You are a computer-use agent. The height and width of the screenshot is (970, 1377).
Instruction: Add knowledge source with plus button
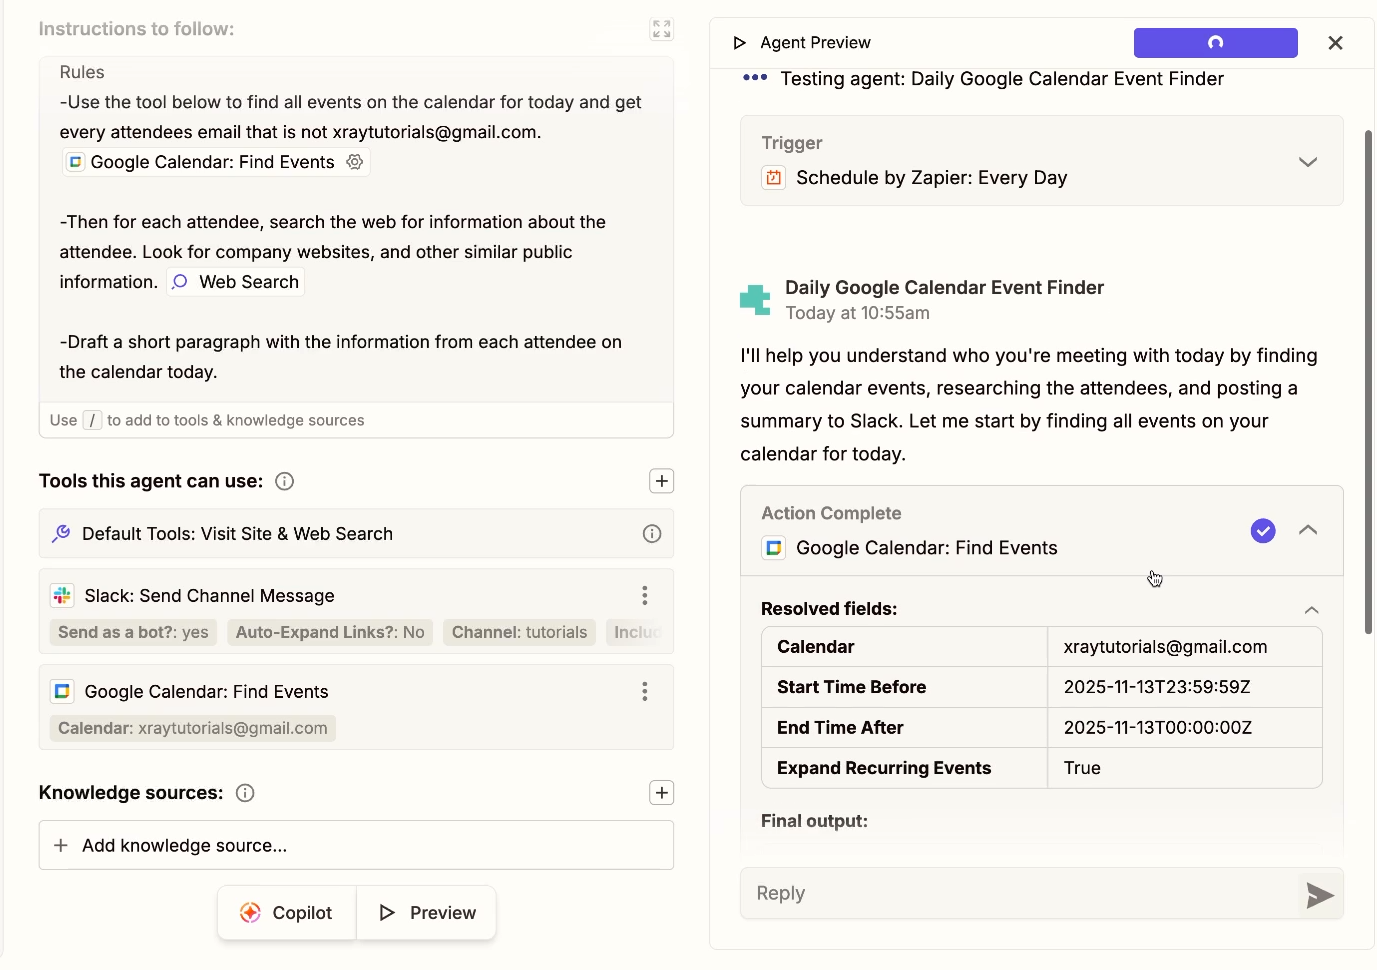point(662,794)
